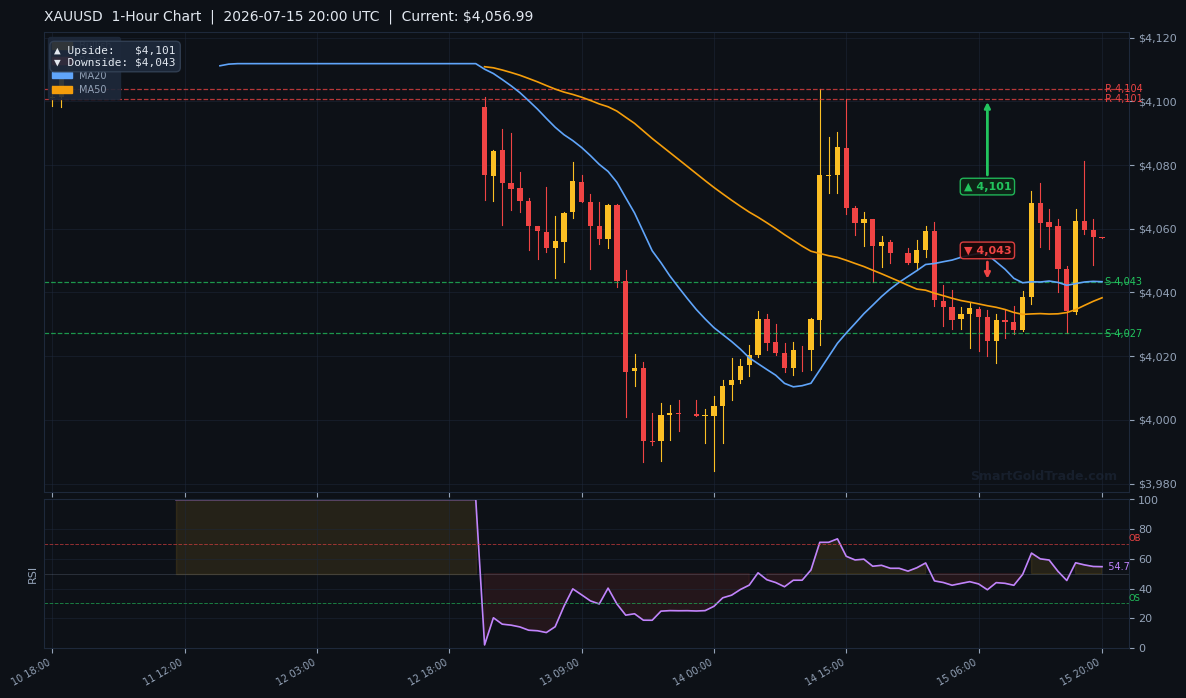Click the '14 00:00' time axis label

point(693,672)
